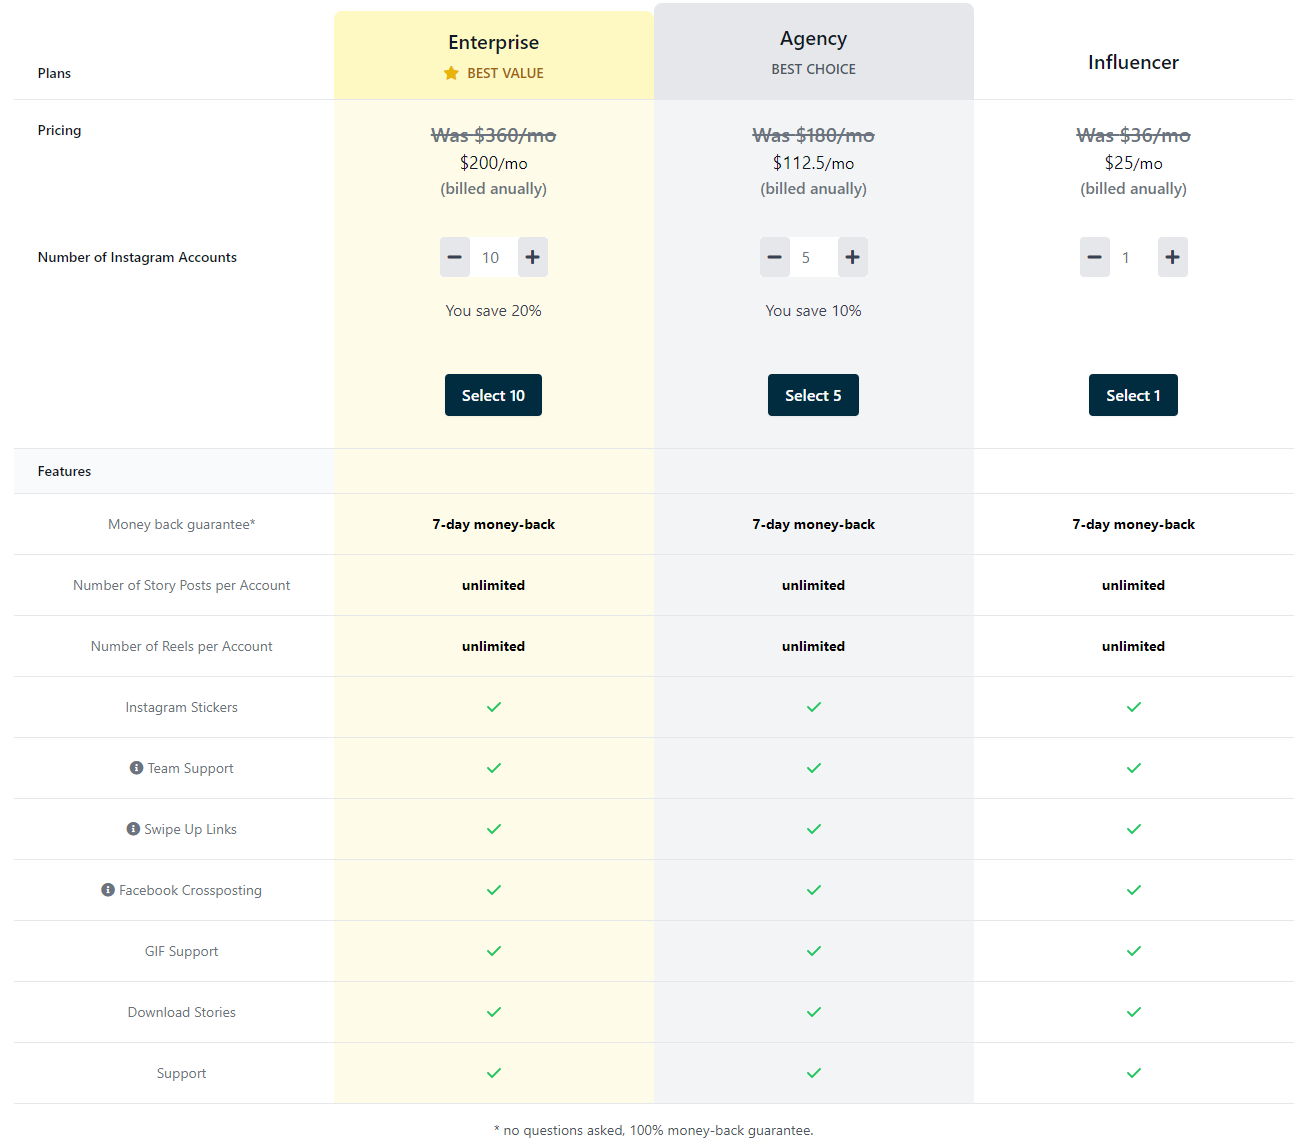This screenshot has height=1148, width=1306.
Task: Click the Influencer plan header
Action: click(1133, 62)
